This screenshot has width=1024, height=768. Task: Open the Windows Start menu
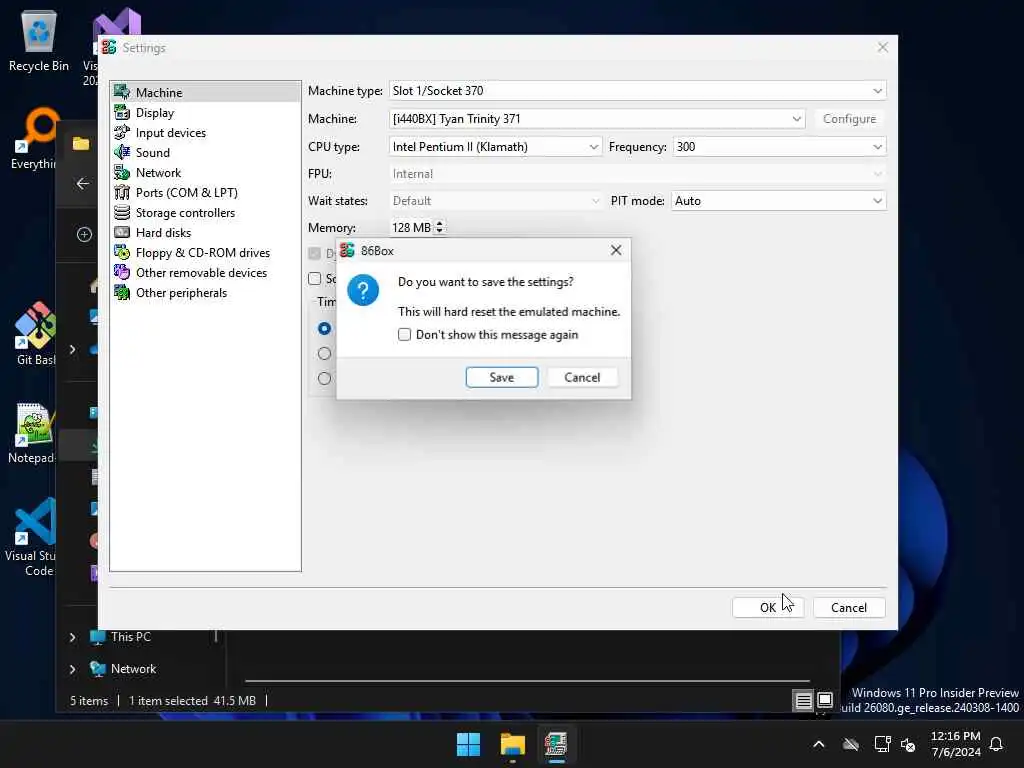[x=468, y=744]
